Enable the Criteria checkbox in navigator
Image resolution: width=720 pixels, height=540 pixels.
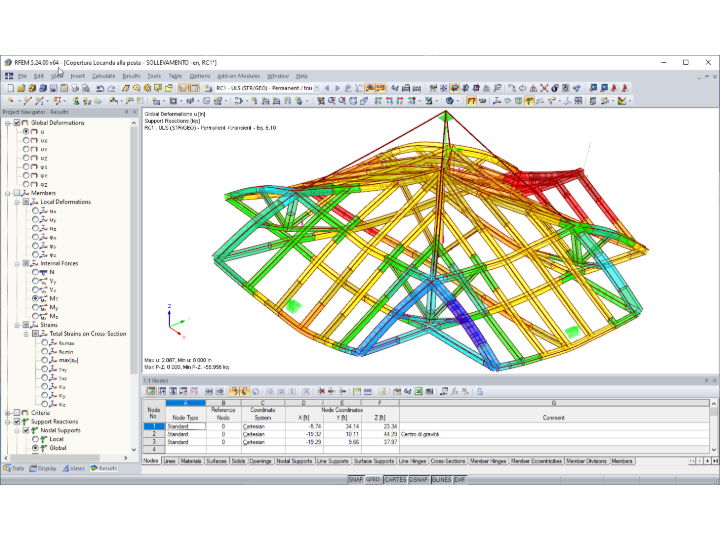click(x=17, y=412)
